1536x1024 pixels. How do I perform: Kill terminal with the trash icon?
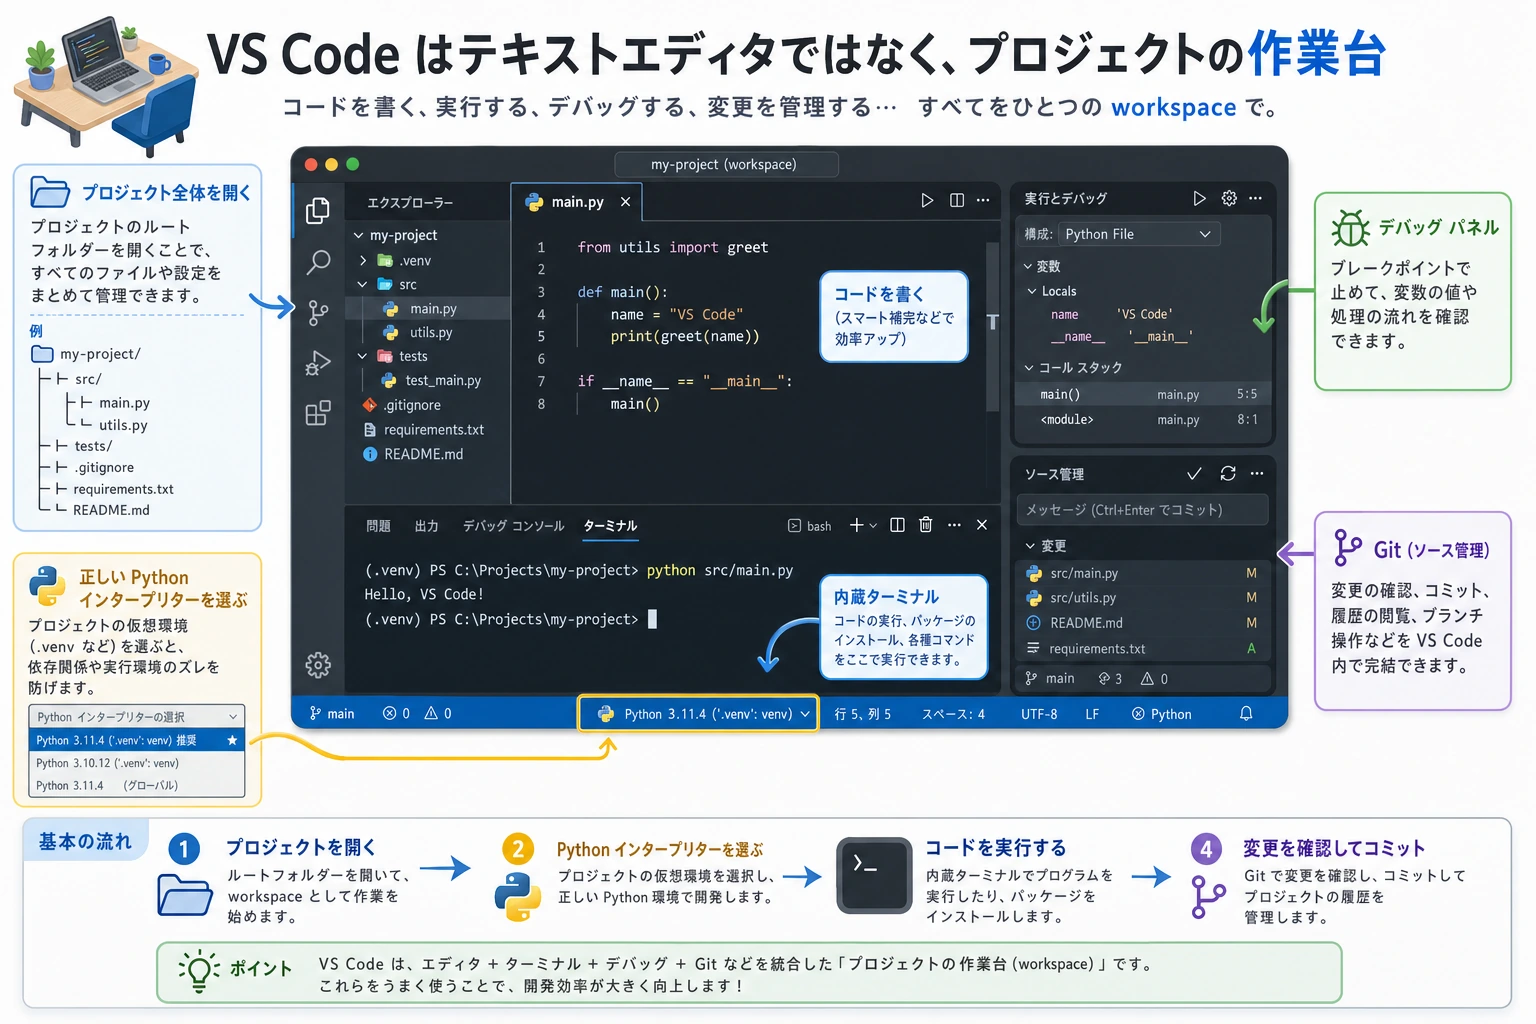(926, 525)
